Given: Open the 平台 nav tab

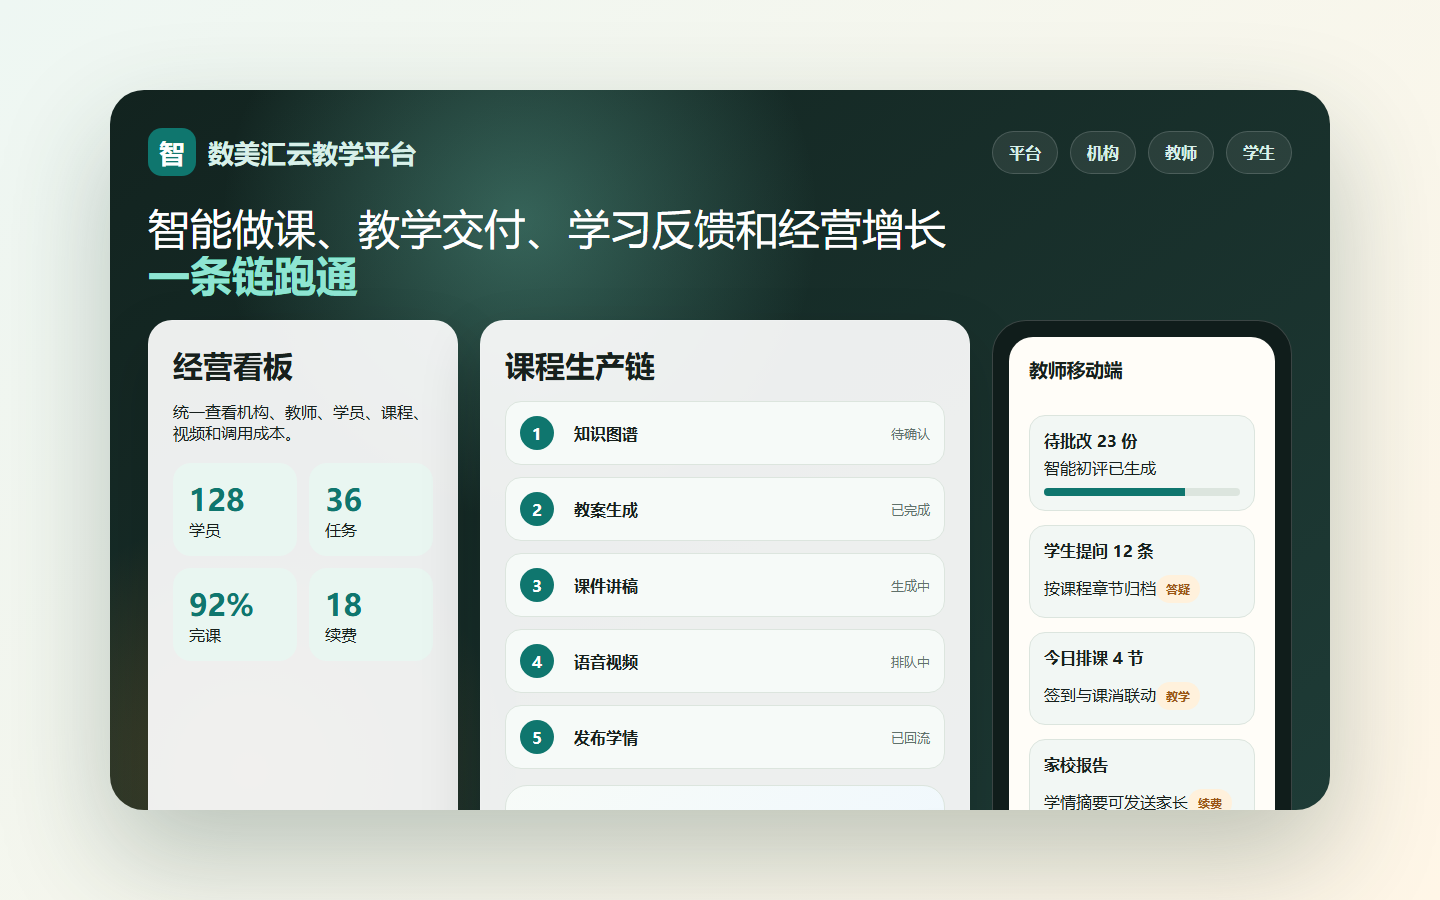Looking at the screenshot, I should 1025,153.
